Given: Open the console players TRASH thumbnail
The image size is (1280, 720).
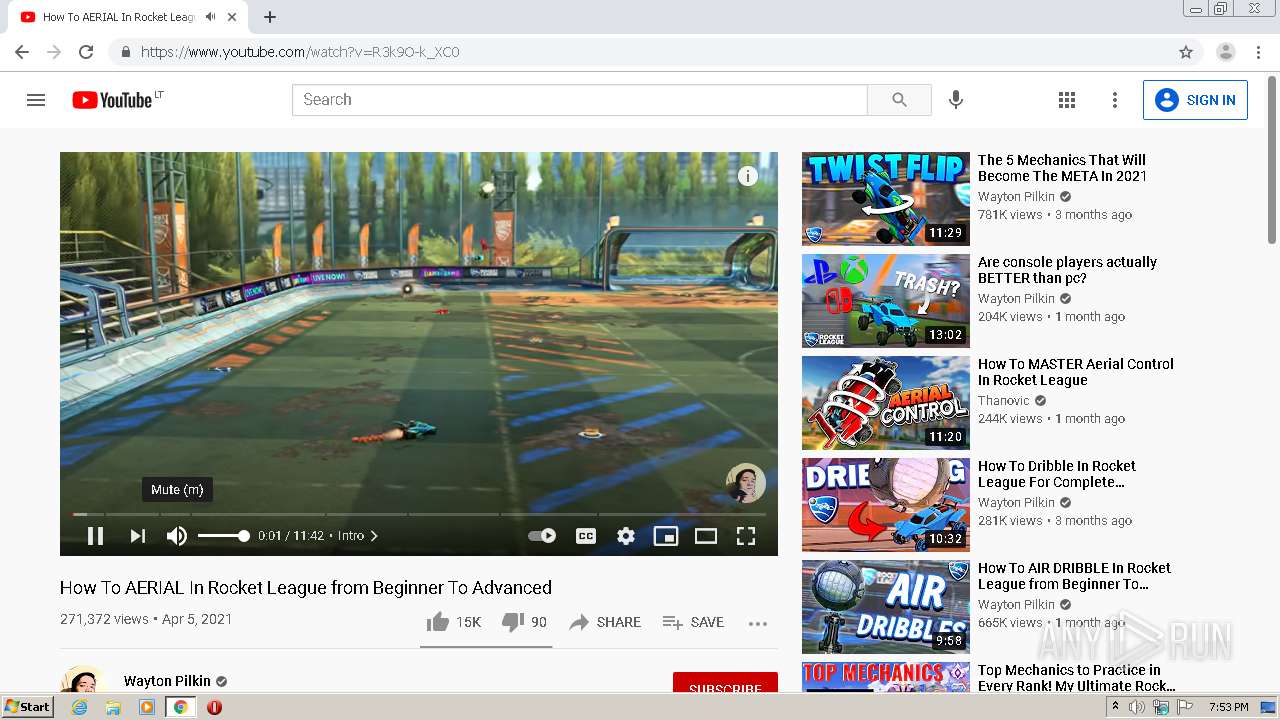Looking at the screenshot, I should click(x=886, y=301).
